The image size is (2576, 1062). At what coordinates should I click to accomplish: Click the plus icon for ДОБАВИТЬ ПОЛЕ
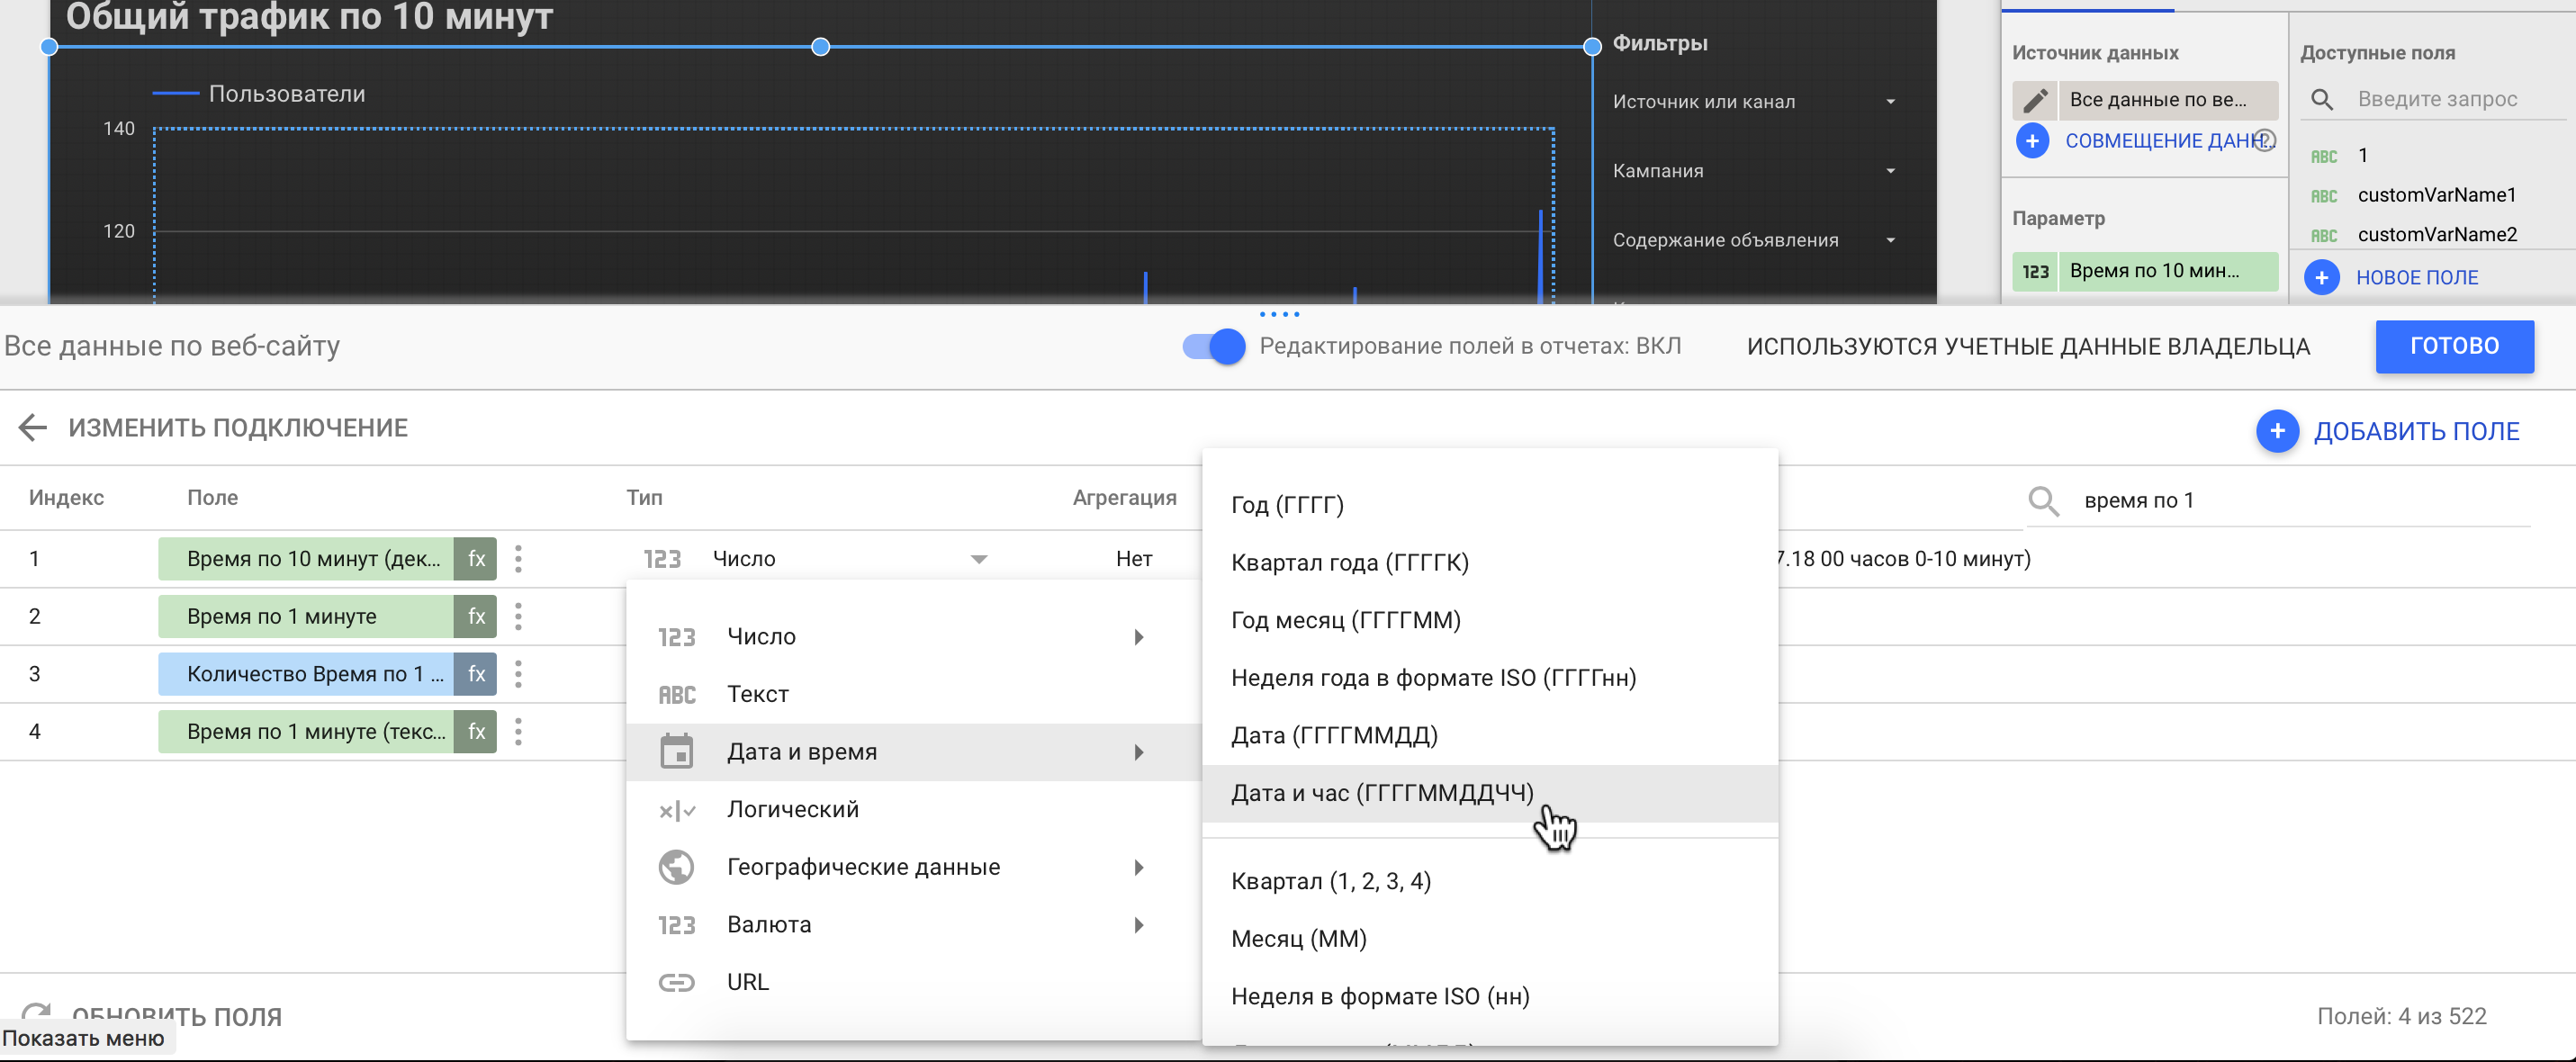(2277, 431)
